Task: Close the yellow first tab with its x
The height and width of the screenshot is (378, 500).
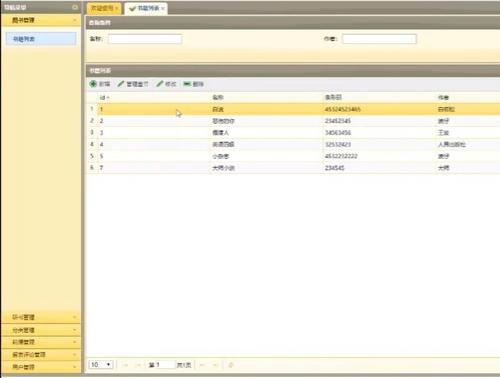Action: click(117, 8)
